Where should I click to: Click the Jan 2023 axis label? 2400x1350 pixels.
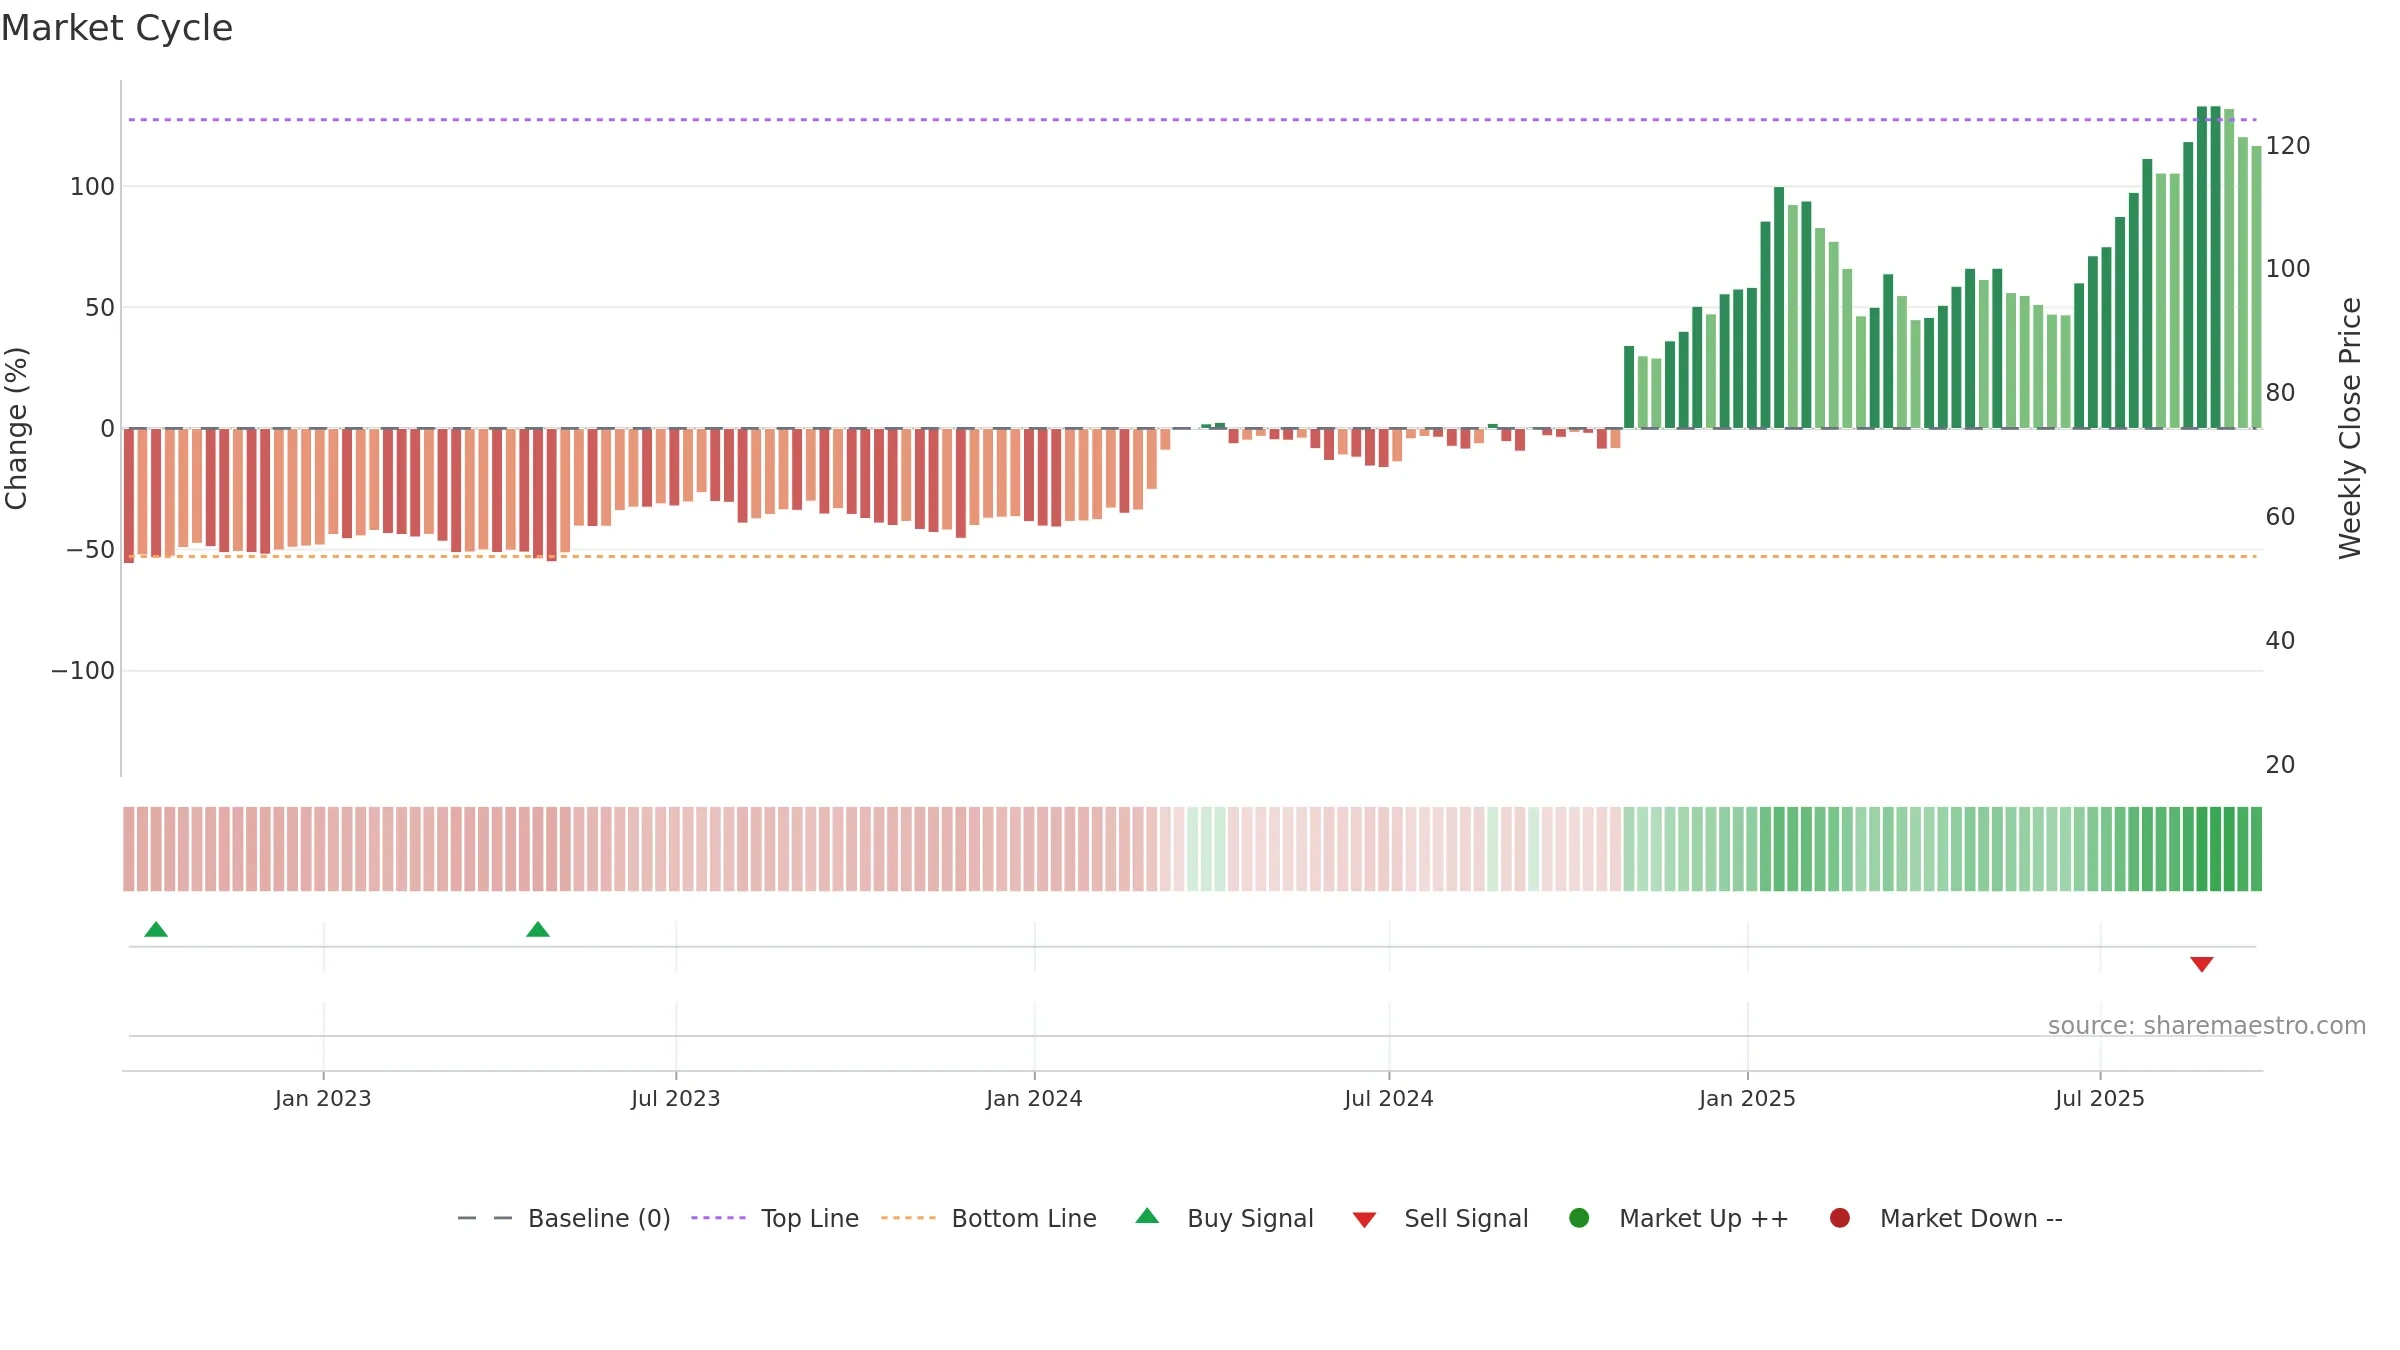[323, 1099]
